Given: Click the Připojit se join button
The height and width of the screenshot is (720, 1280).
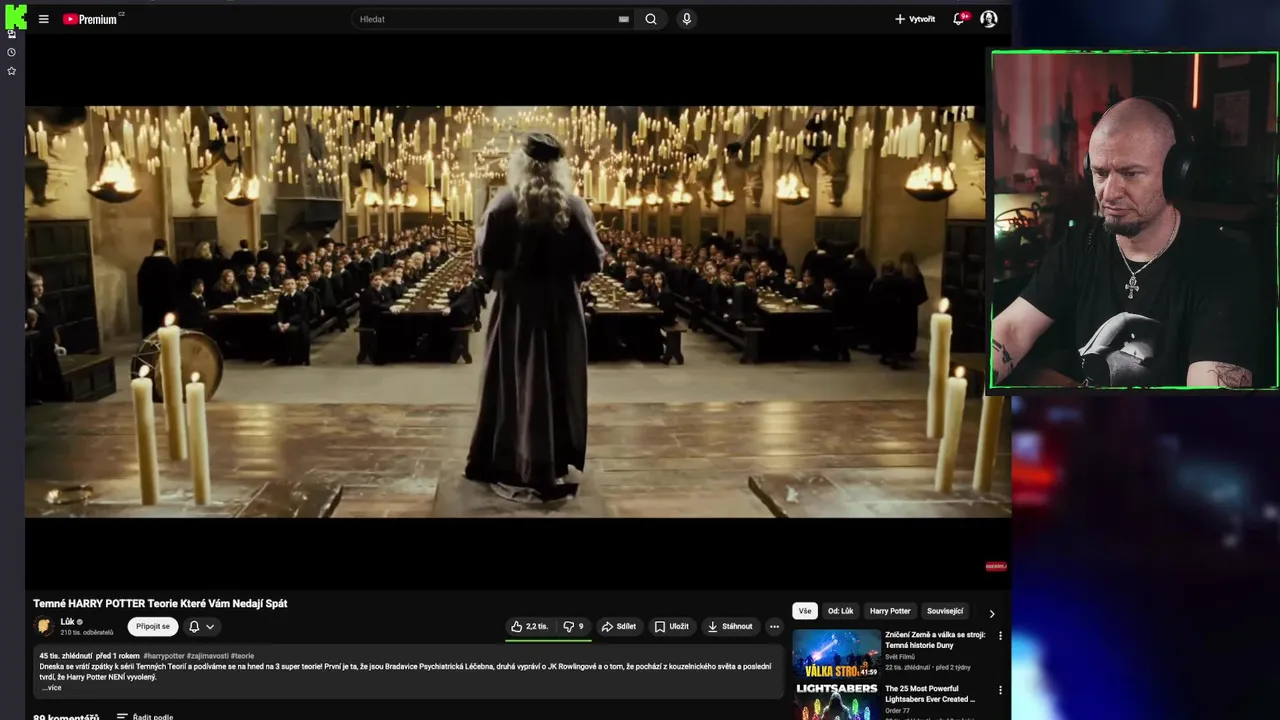Looking at the screenshot, I should pos(153,626).
